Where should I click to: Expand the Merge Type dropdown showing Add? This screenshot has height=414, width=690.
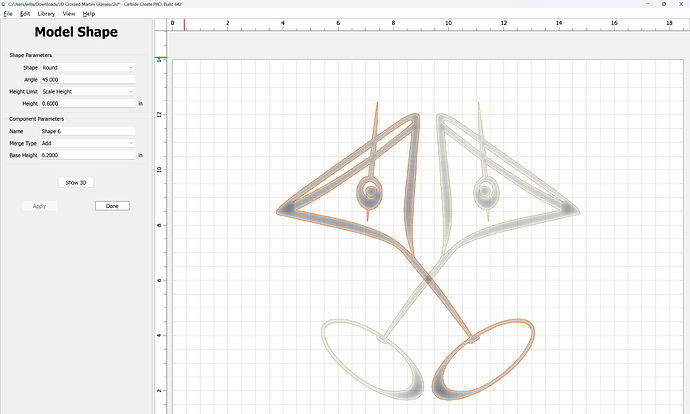pos(87,143)
